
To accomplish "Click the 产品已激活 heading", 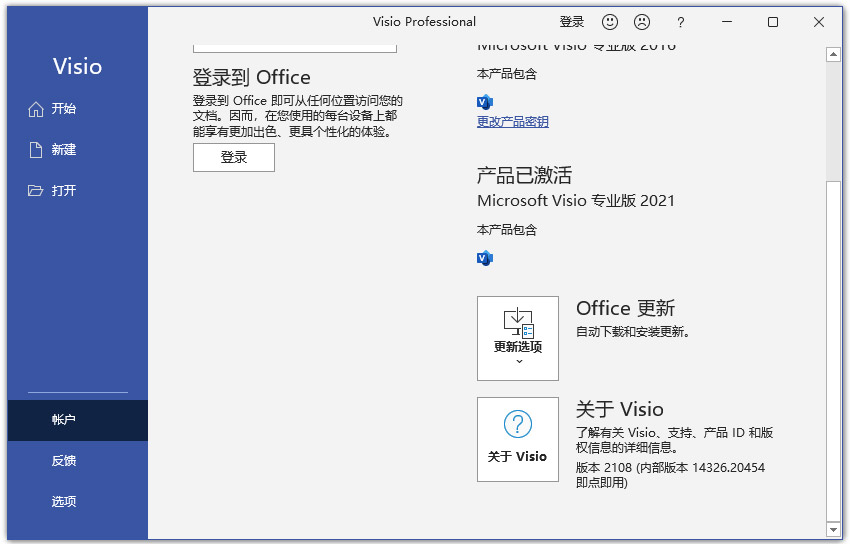I will tap(524, 176).
